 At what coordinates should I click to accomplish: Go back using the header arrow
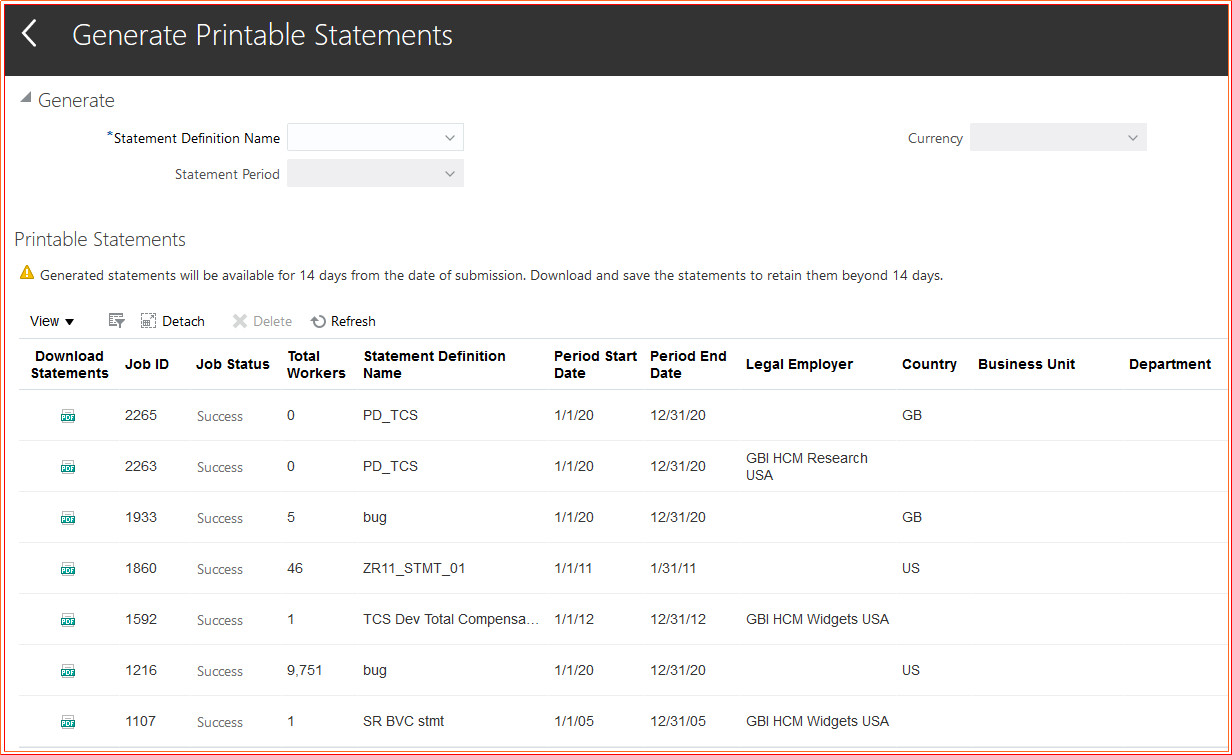pos(30,35)
